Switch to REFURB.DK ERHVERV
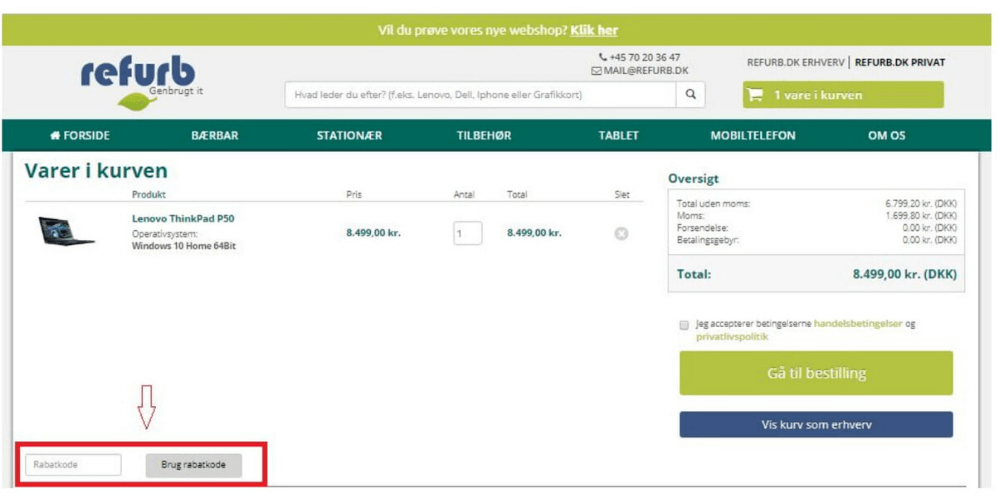The width and height of the screenshot is (1000, 500). coord(796,62)
